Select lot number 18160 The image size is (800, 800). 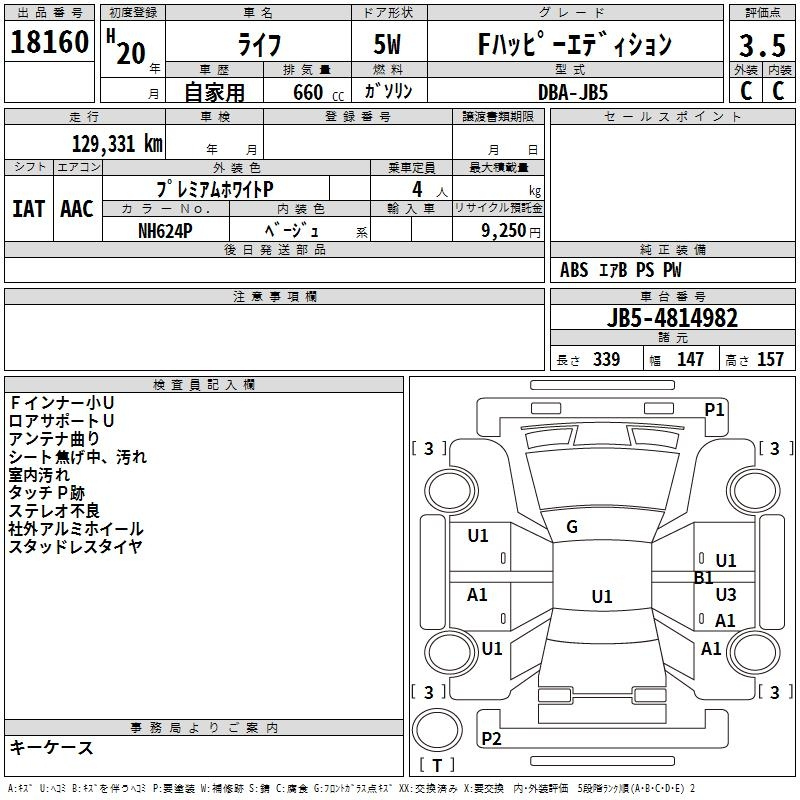click(49, 42)
